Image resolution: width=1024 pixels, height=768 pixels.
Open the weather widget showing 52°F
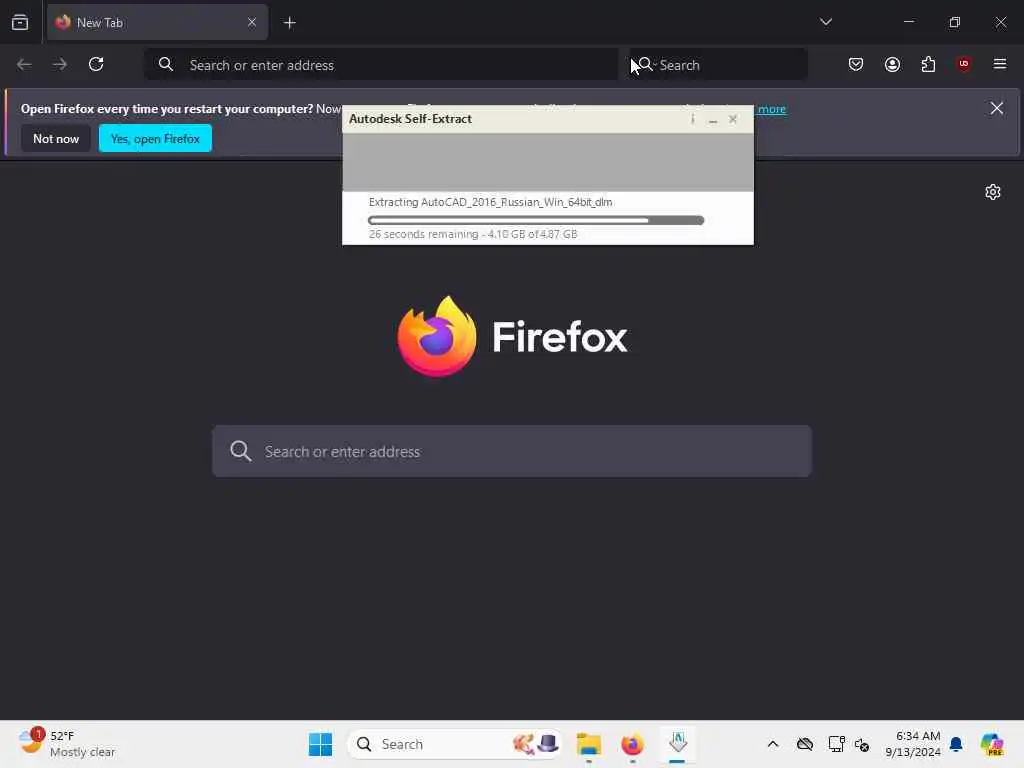click(67, 743)
